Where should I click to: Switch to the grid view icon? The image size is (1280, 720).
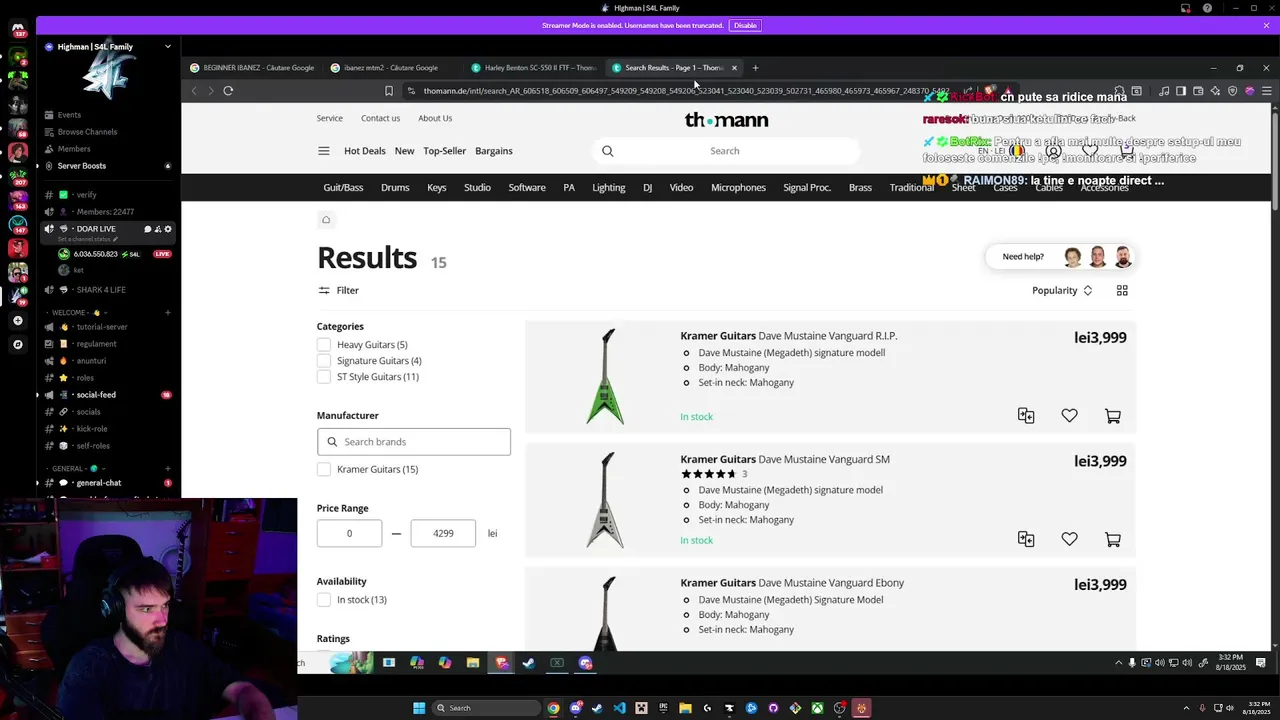pyautogui.click(x=1122, y=291)
